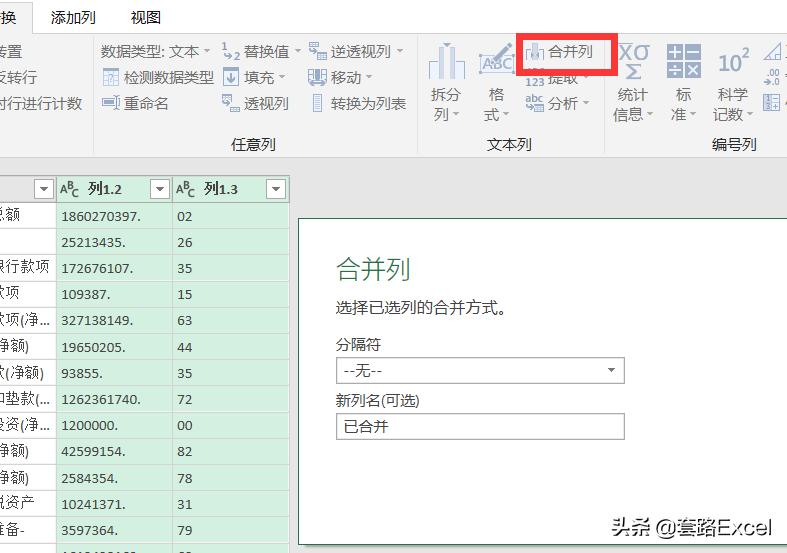This screenshot has width=787, height=553.
Task: Select the cell 327138149.
Action: [114, 321]
